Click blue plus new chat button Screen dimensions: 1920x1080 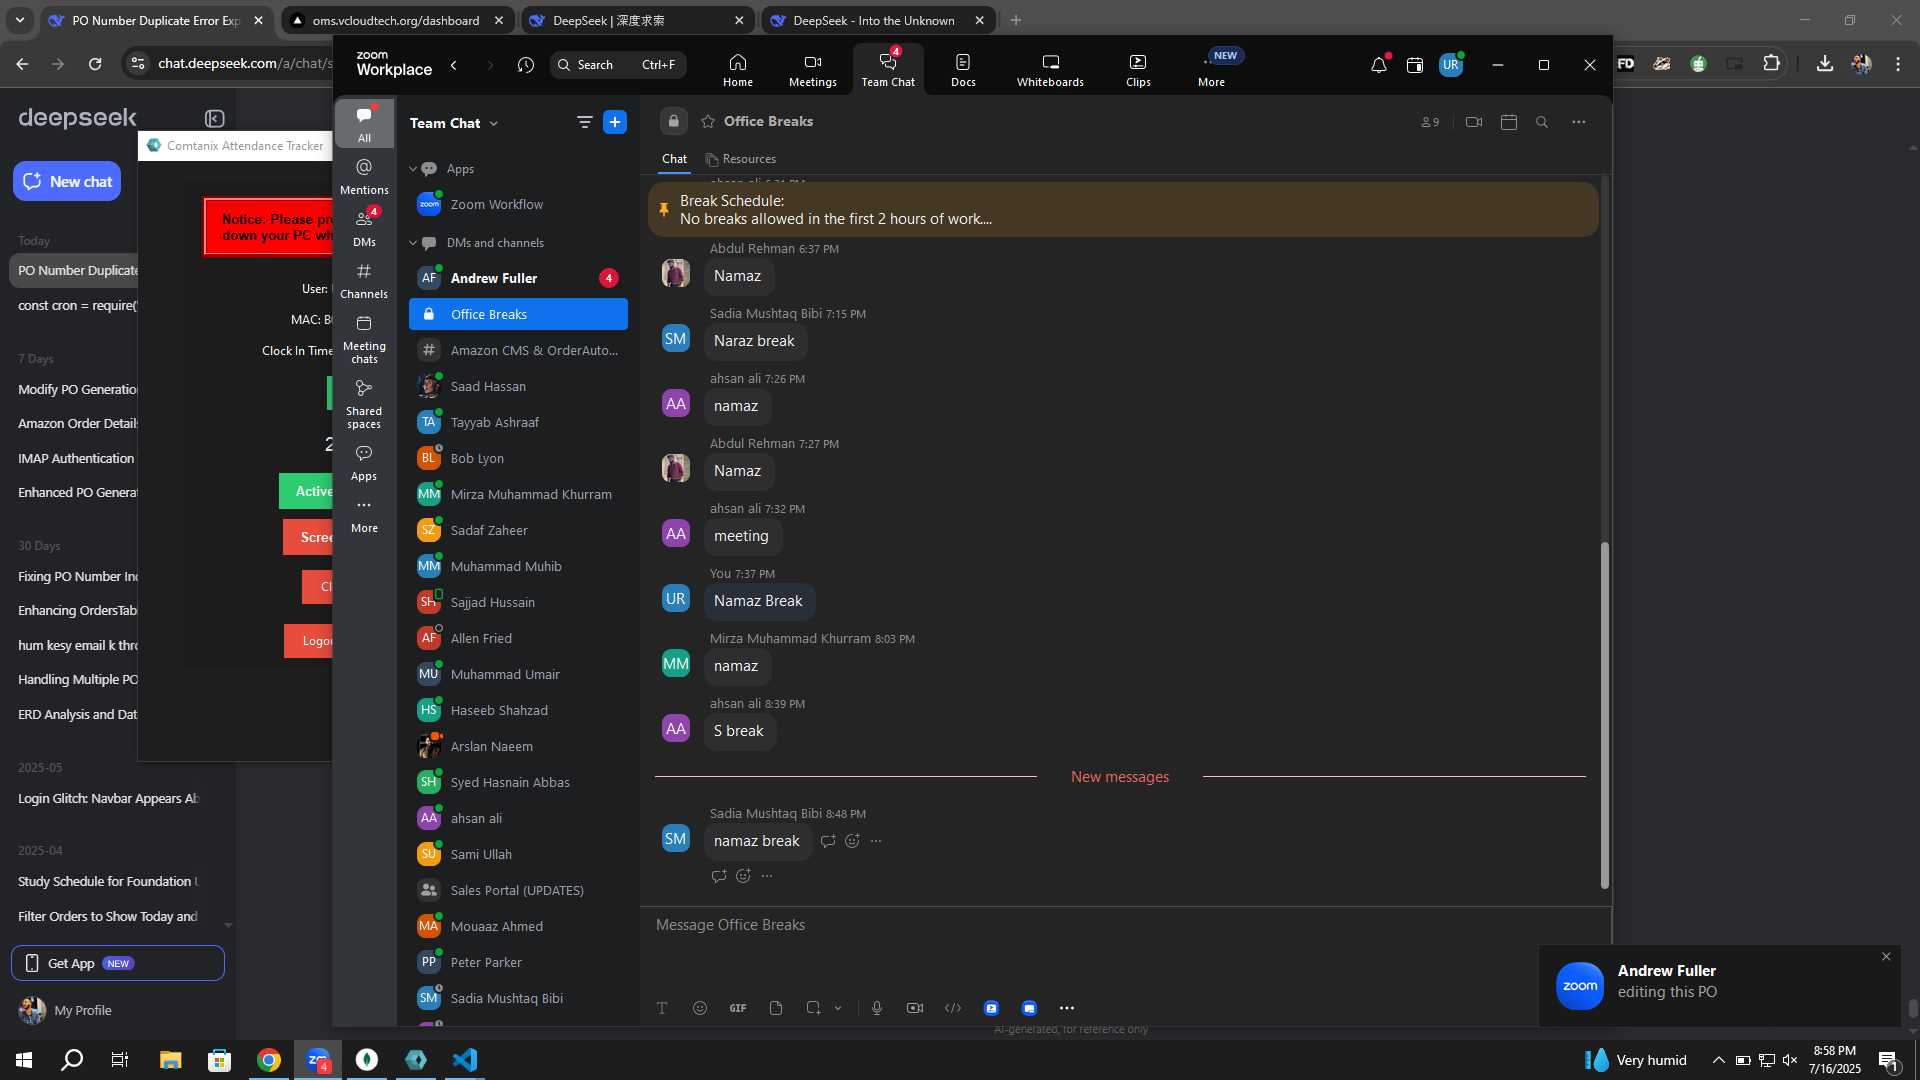[x=615, y=122]
